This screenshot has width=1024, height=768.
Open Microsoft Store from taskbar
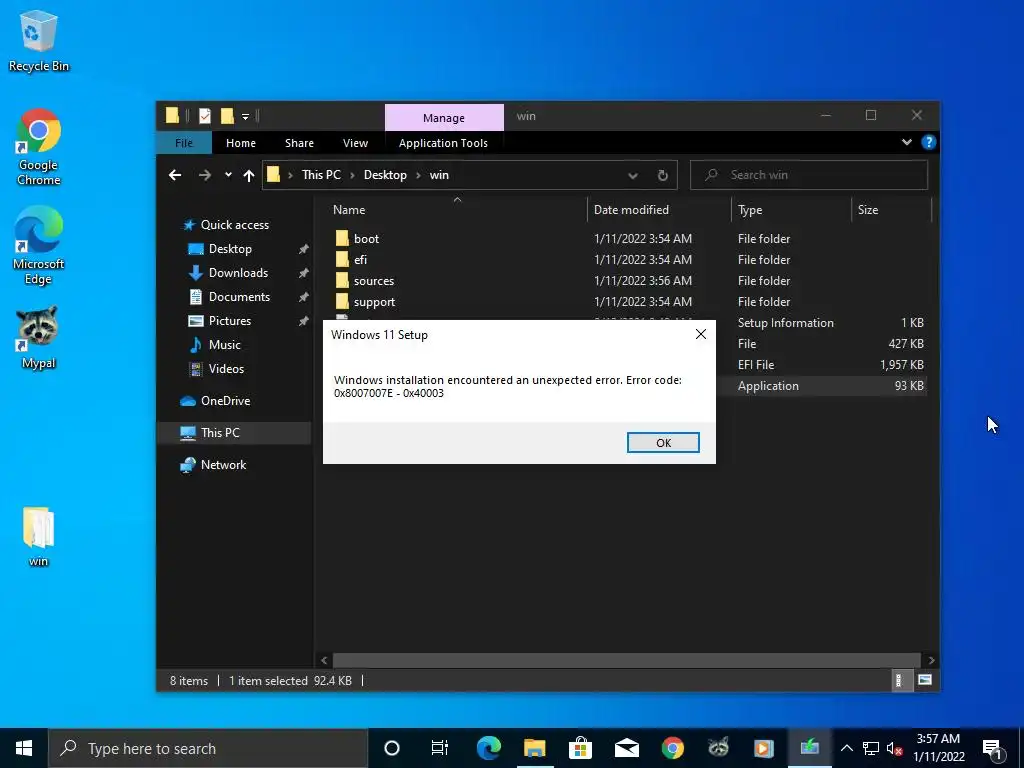point(580,748)
